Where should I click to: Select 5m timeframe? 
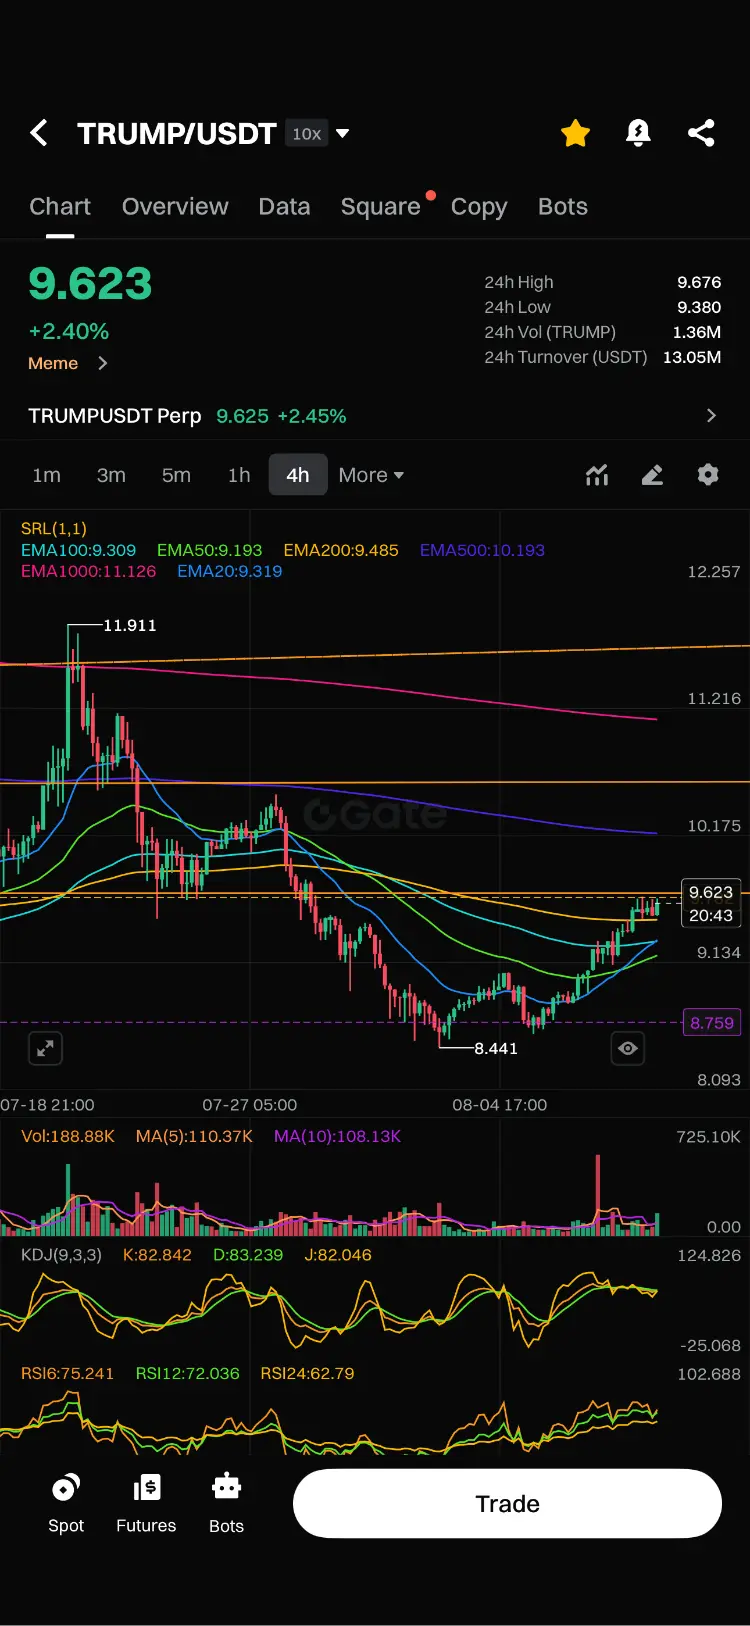pyautogui.click(x=176, y=475)
